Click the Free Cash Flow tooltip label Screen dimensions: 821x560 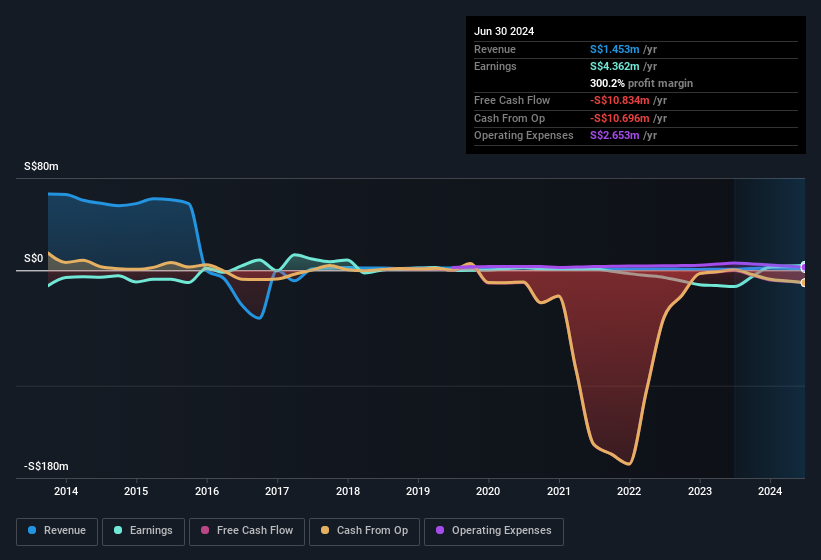[512, 100]
